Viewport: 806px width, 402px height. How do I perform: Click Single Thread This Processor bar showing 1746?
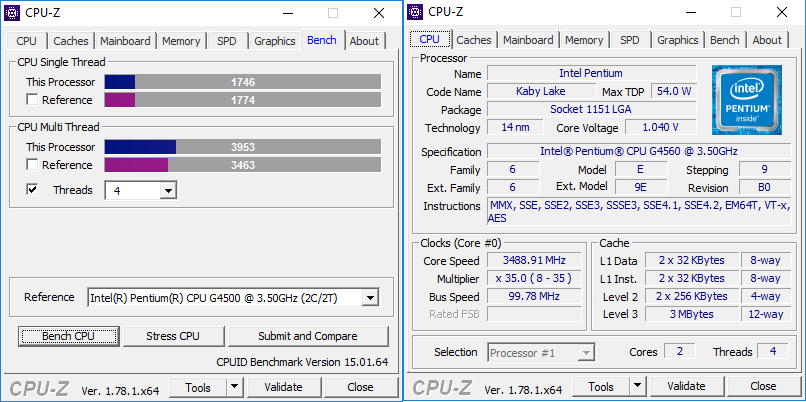pos(243,82)
